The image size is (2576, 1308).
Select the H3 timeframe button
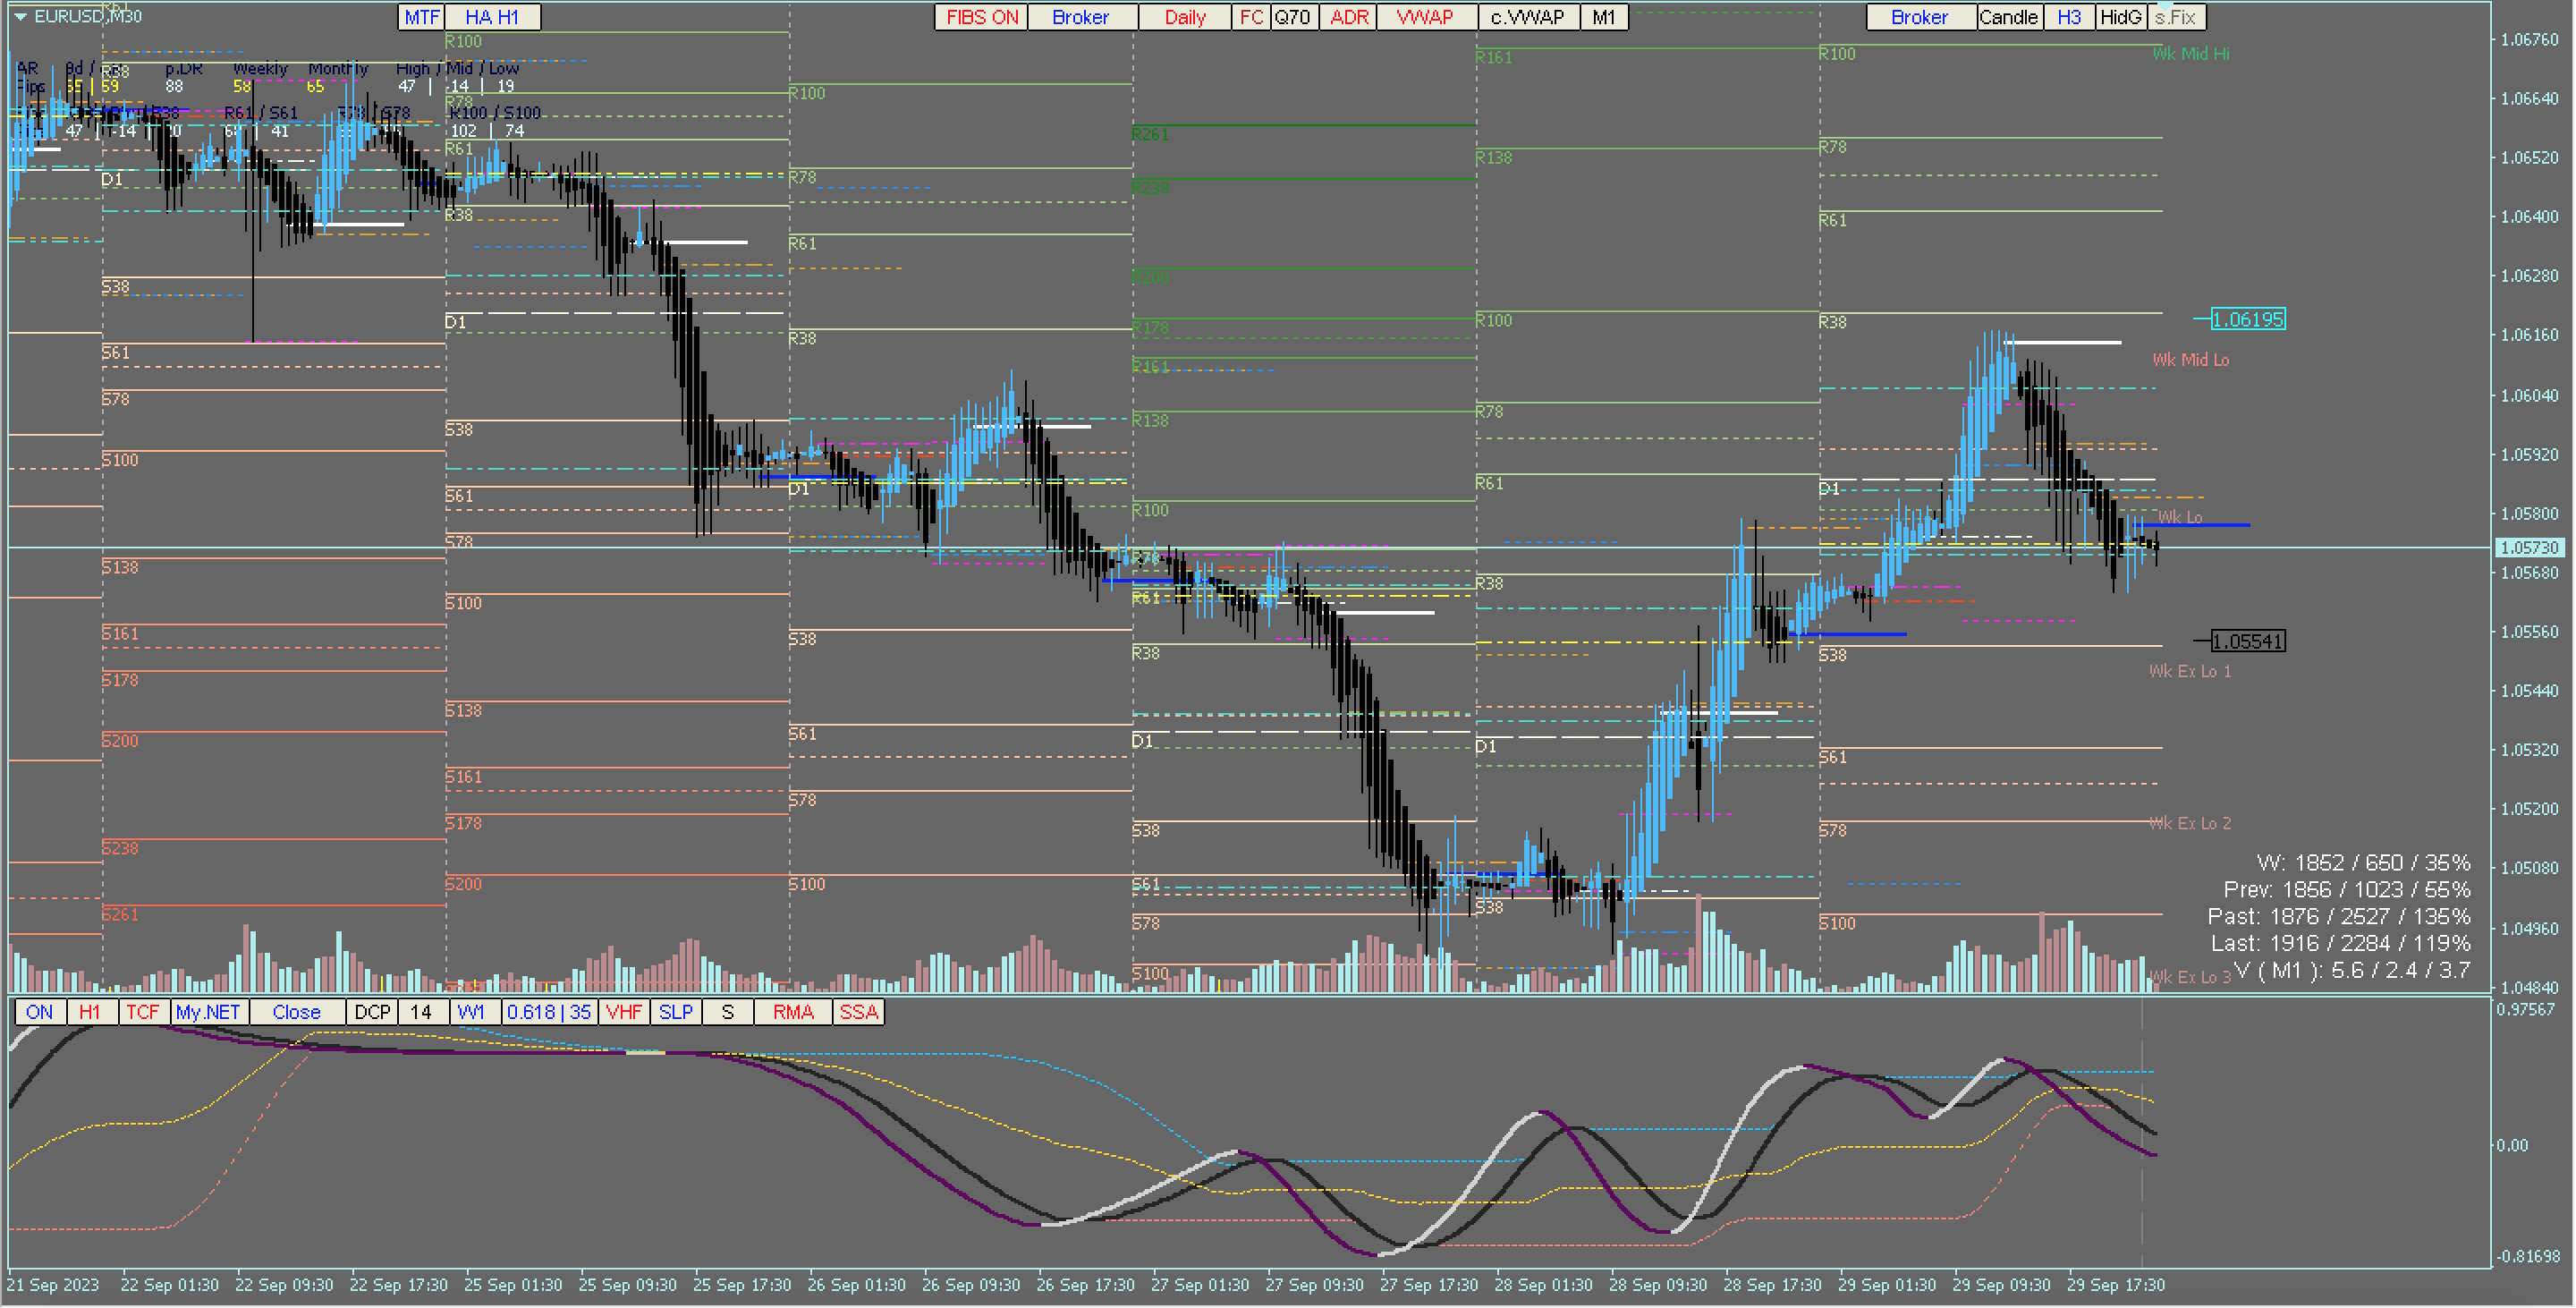click(2069, 17)
